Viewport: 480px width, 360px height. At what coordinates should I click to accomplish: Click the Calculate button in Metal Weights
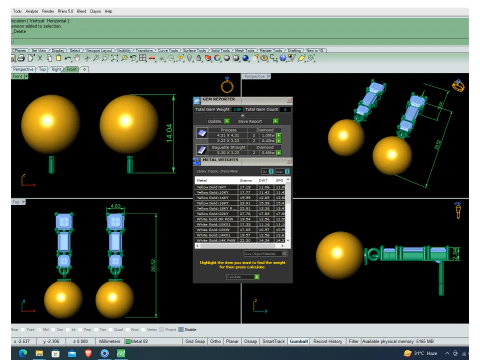[x=243, y=277]
